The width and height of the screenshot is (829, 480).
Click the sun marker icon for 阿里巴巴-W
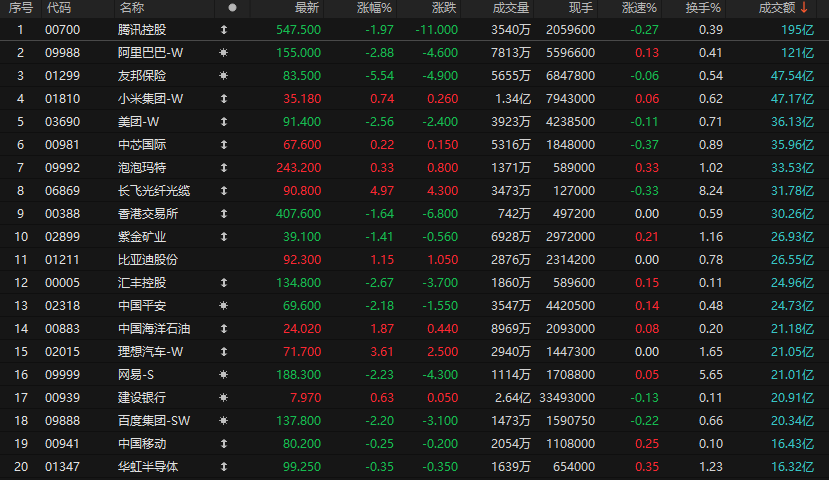(224, 53)
